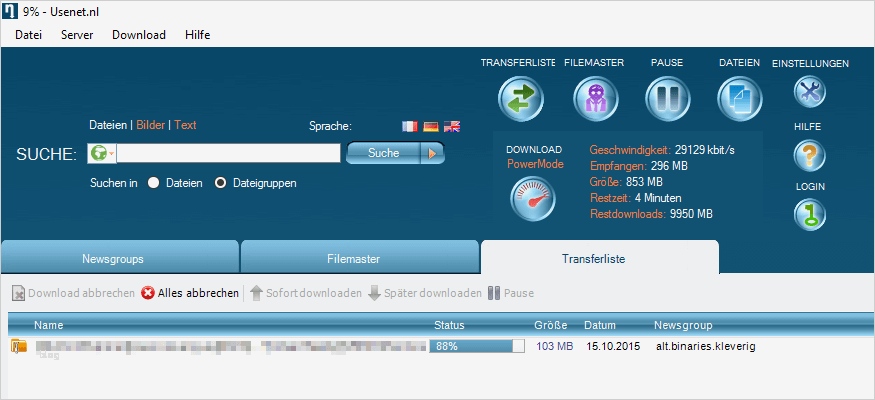Open the Datei menu
The width and height of the screenshot is (875, 400).
pyautogui.click(x=28, y=35)
